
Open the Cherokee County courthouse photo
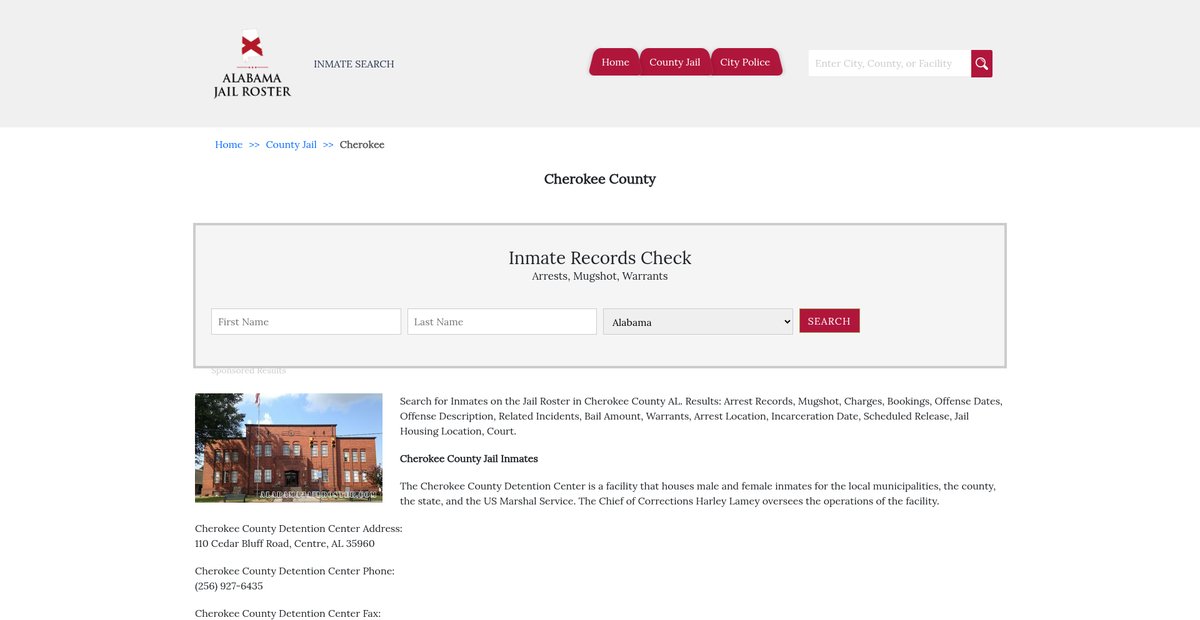tap(289, 447)
